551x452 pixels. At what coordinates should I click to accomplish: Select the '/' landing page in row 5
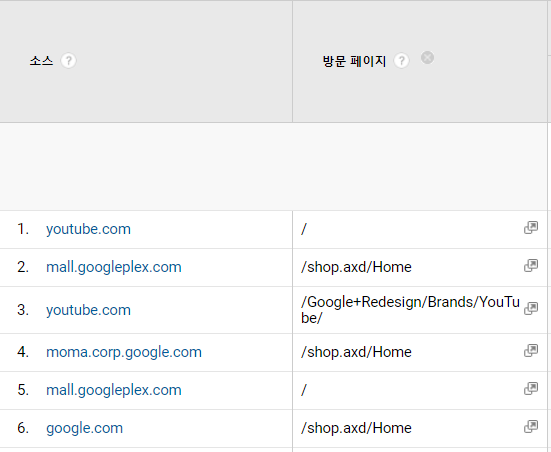tap(304, 390)
